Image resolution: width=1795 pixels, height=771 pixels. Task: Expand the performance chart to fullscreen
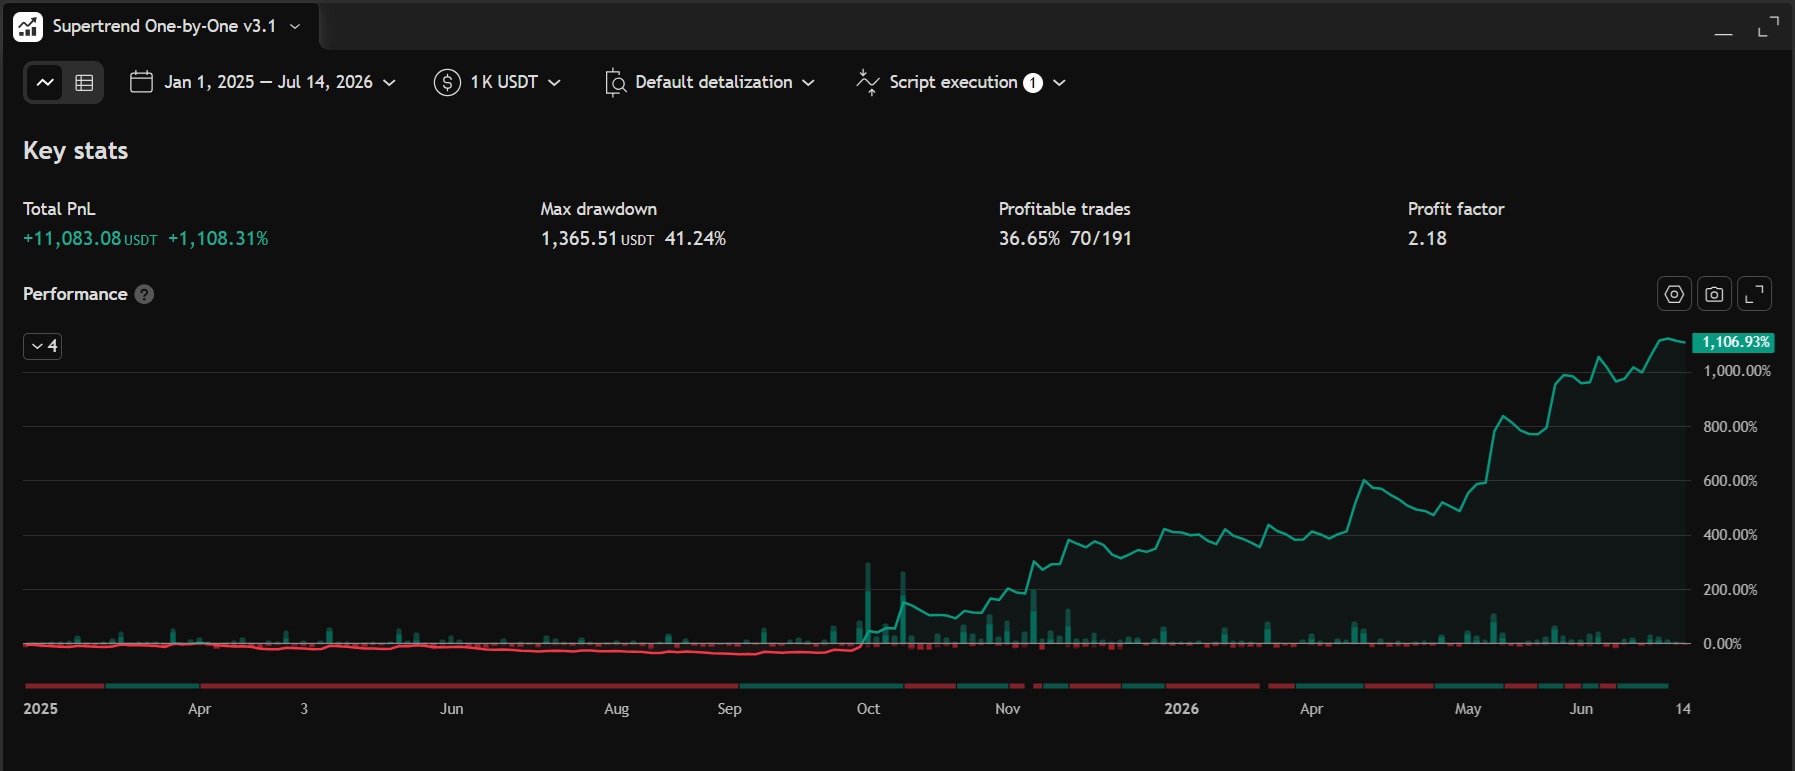coord(1754,294)
